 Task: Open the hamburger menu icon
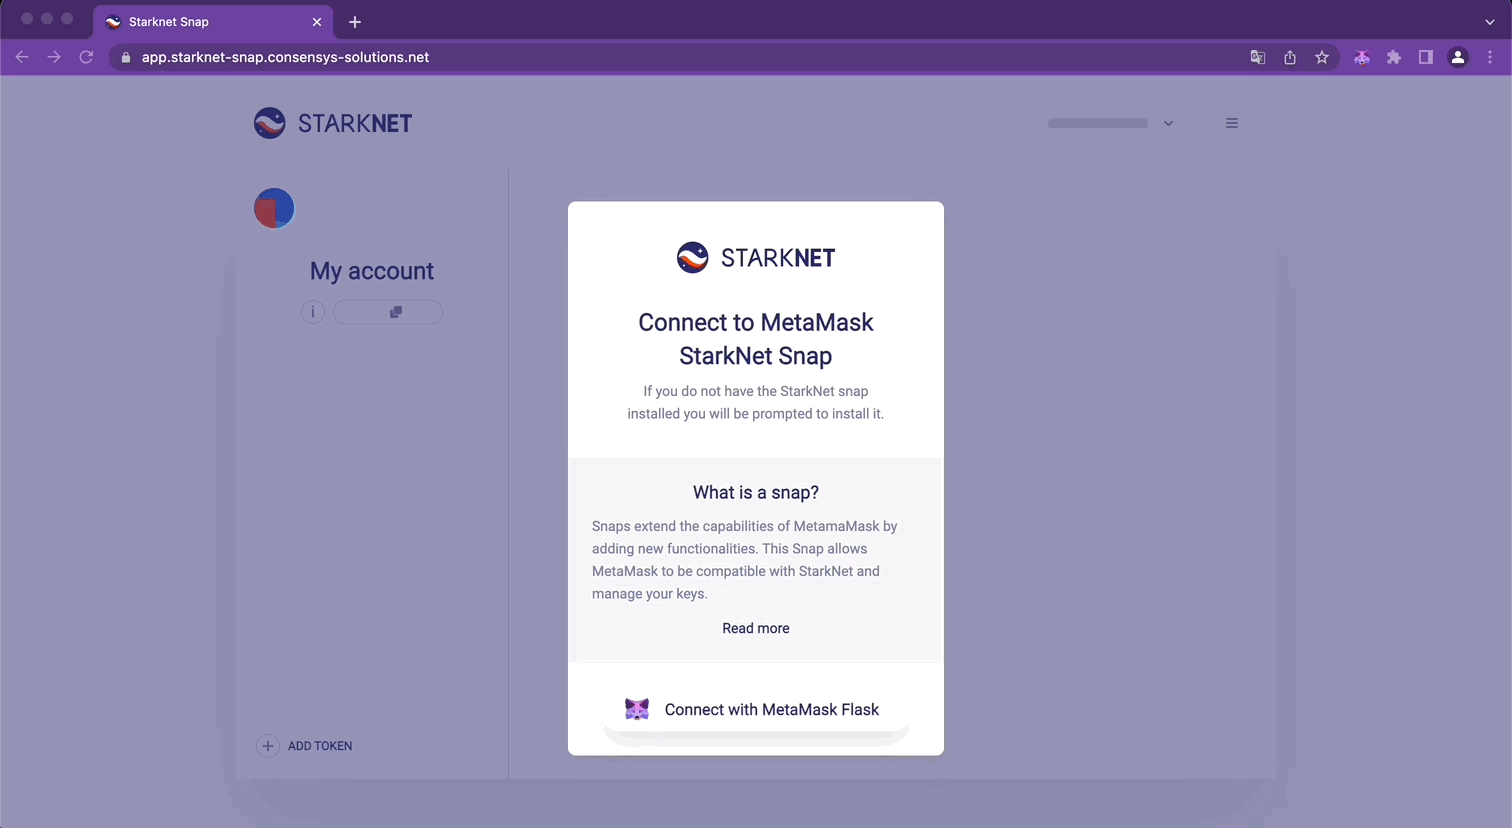1232,123
